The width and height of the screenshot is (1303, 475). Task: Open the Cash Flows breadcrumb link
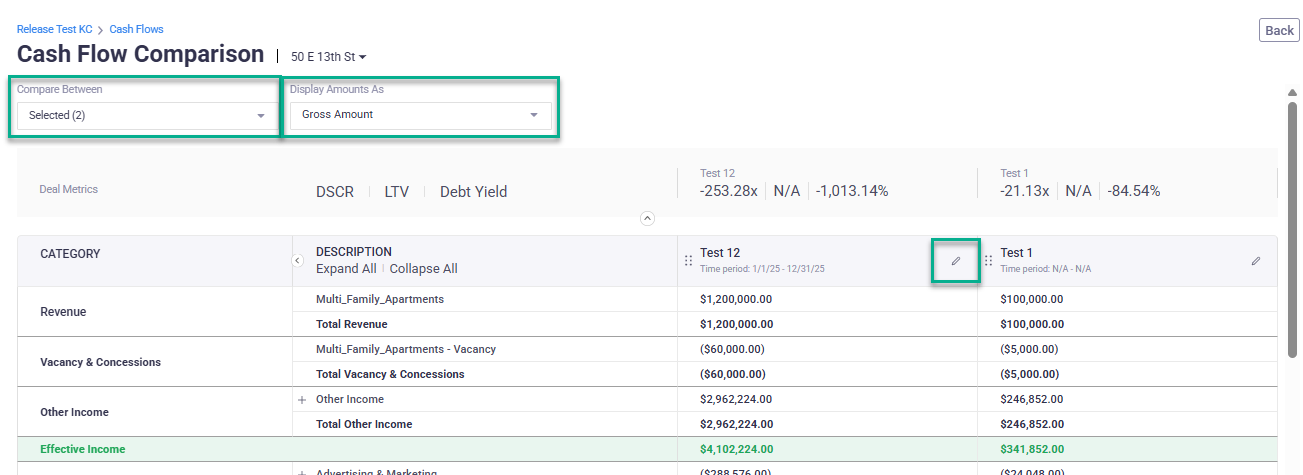click(x=136, y=30)
